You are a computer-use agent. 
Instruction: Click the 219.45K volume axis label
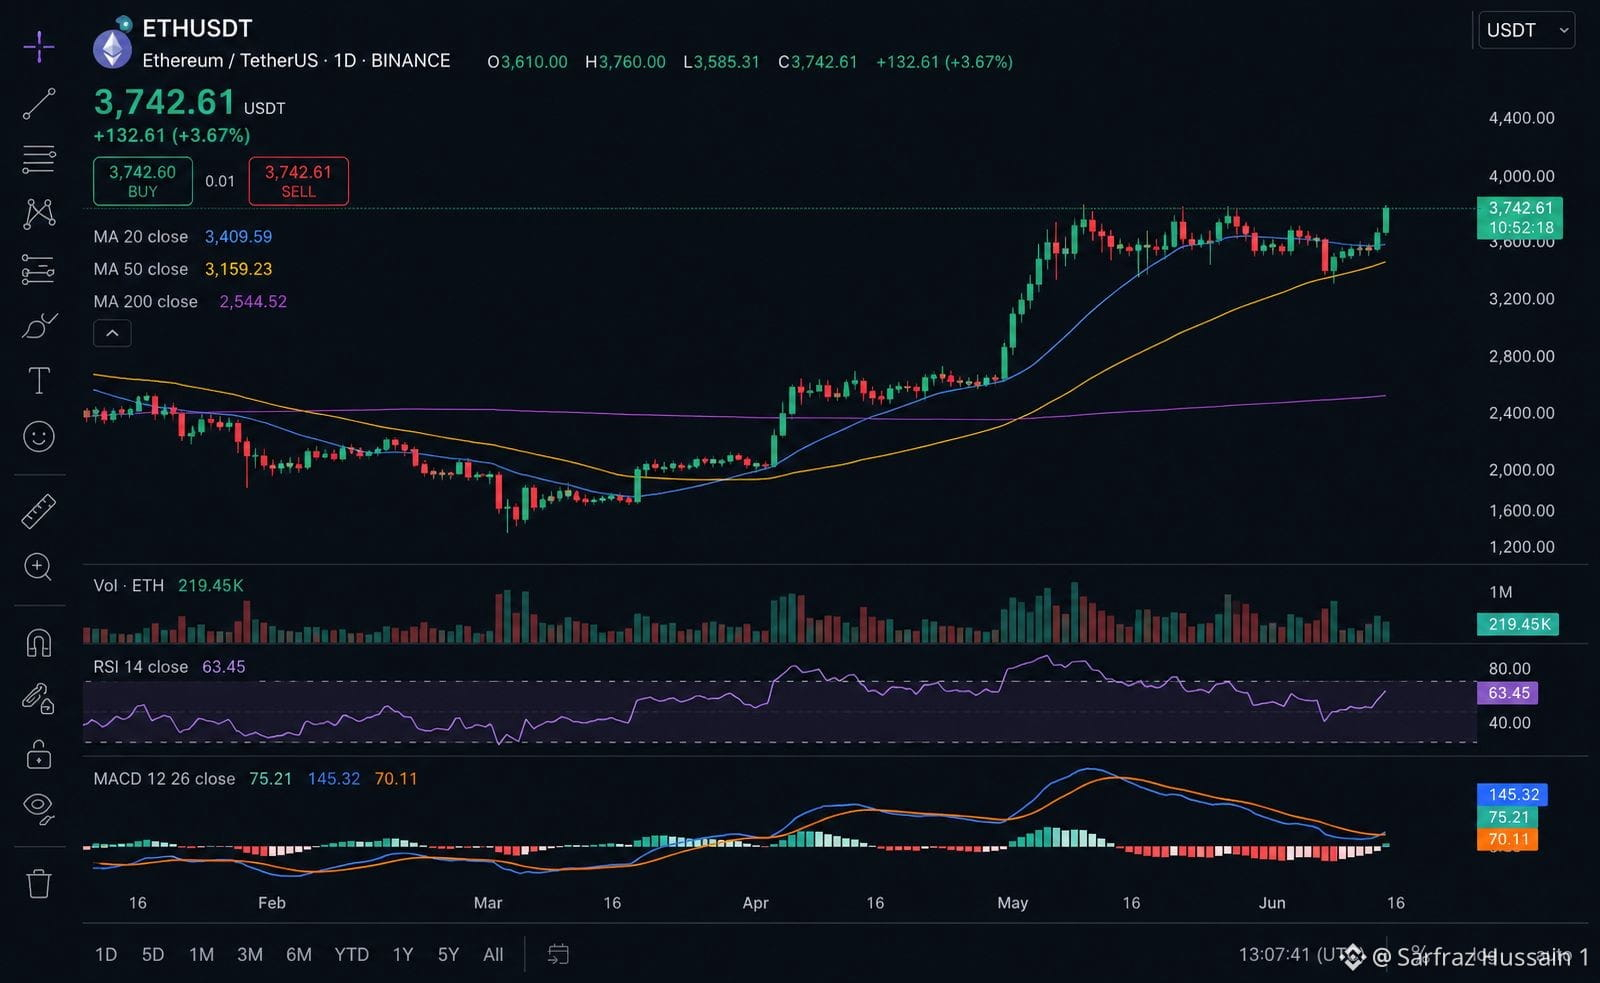pos(1518,624)
